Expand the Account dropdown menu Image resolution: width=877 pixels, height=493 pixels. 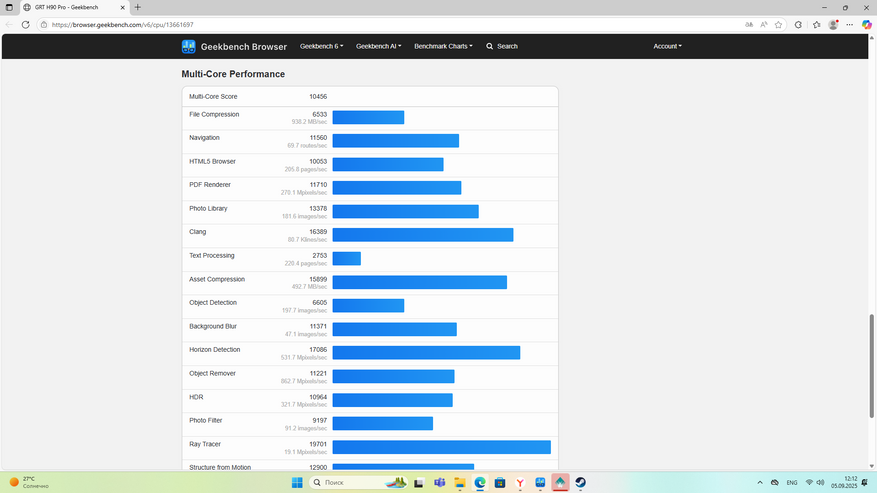pyautogui.click(x=667, y=46)
